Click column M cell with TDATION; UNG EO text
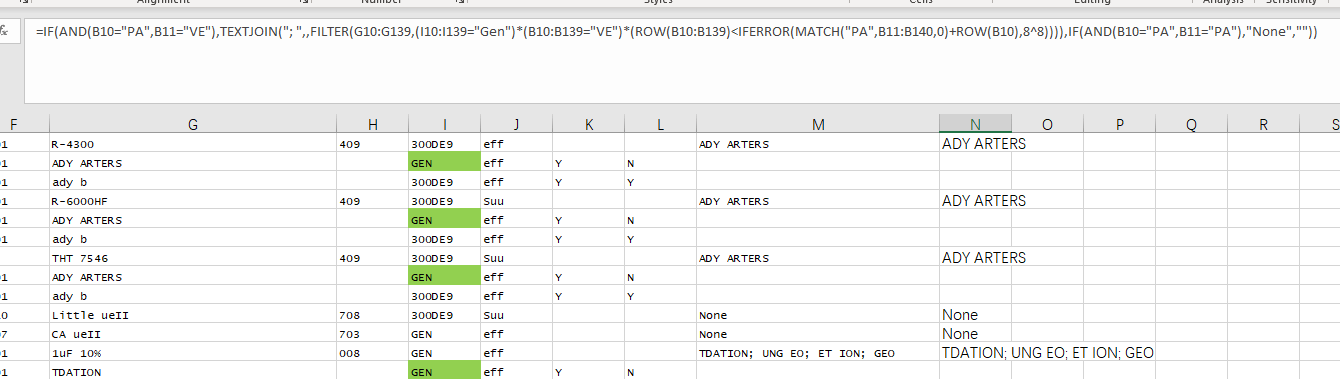Image resolution: width=1340 pixels, height=379 pixels. point(818,353)
